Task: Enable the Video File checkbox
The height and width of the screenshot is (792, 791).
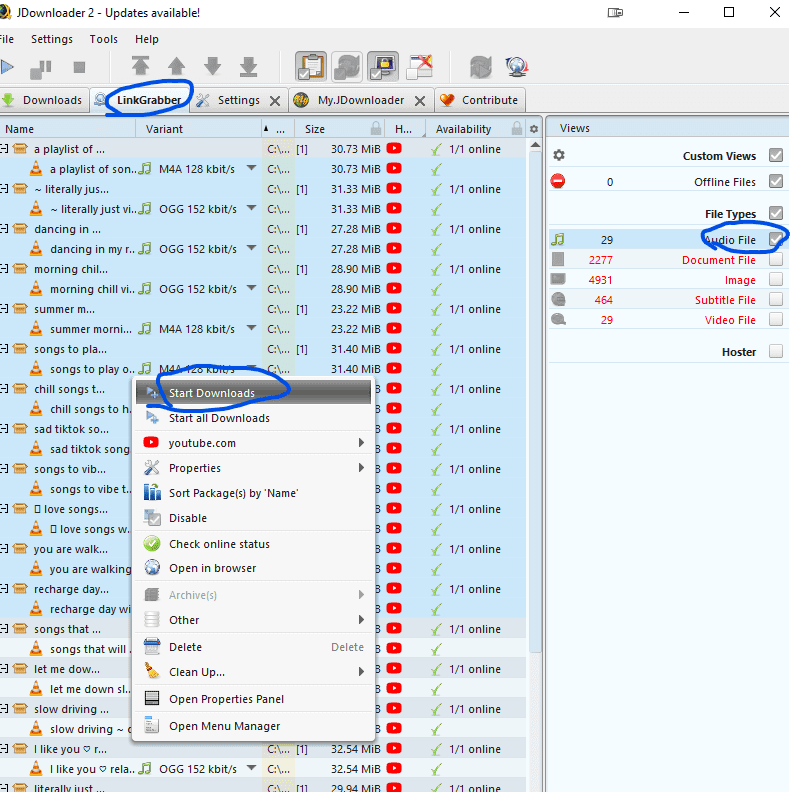Action: (x=776, y=320)
